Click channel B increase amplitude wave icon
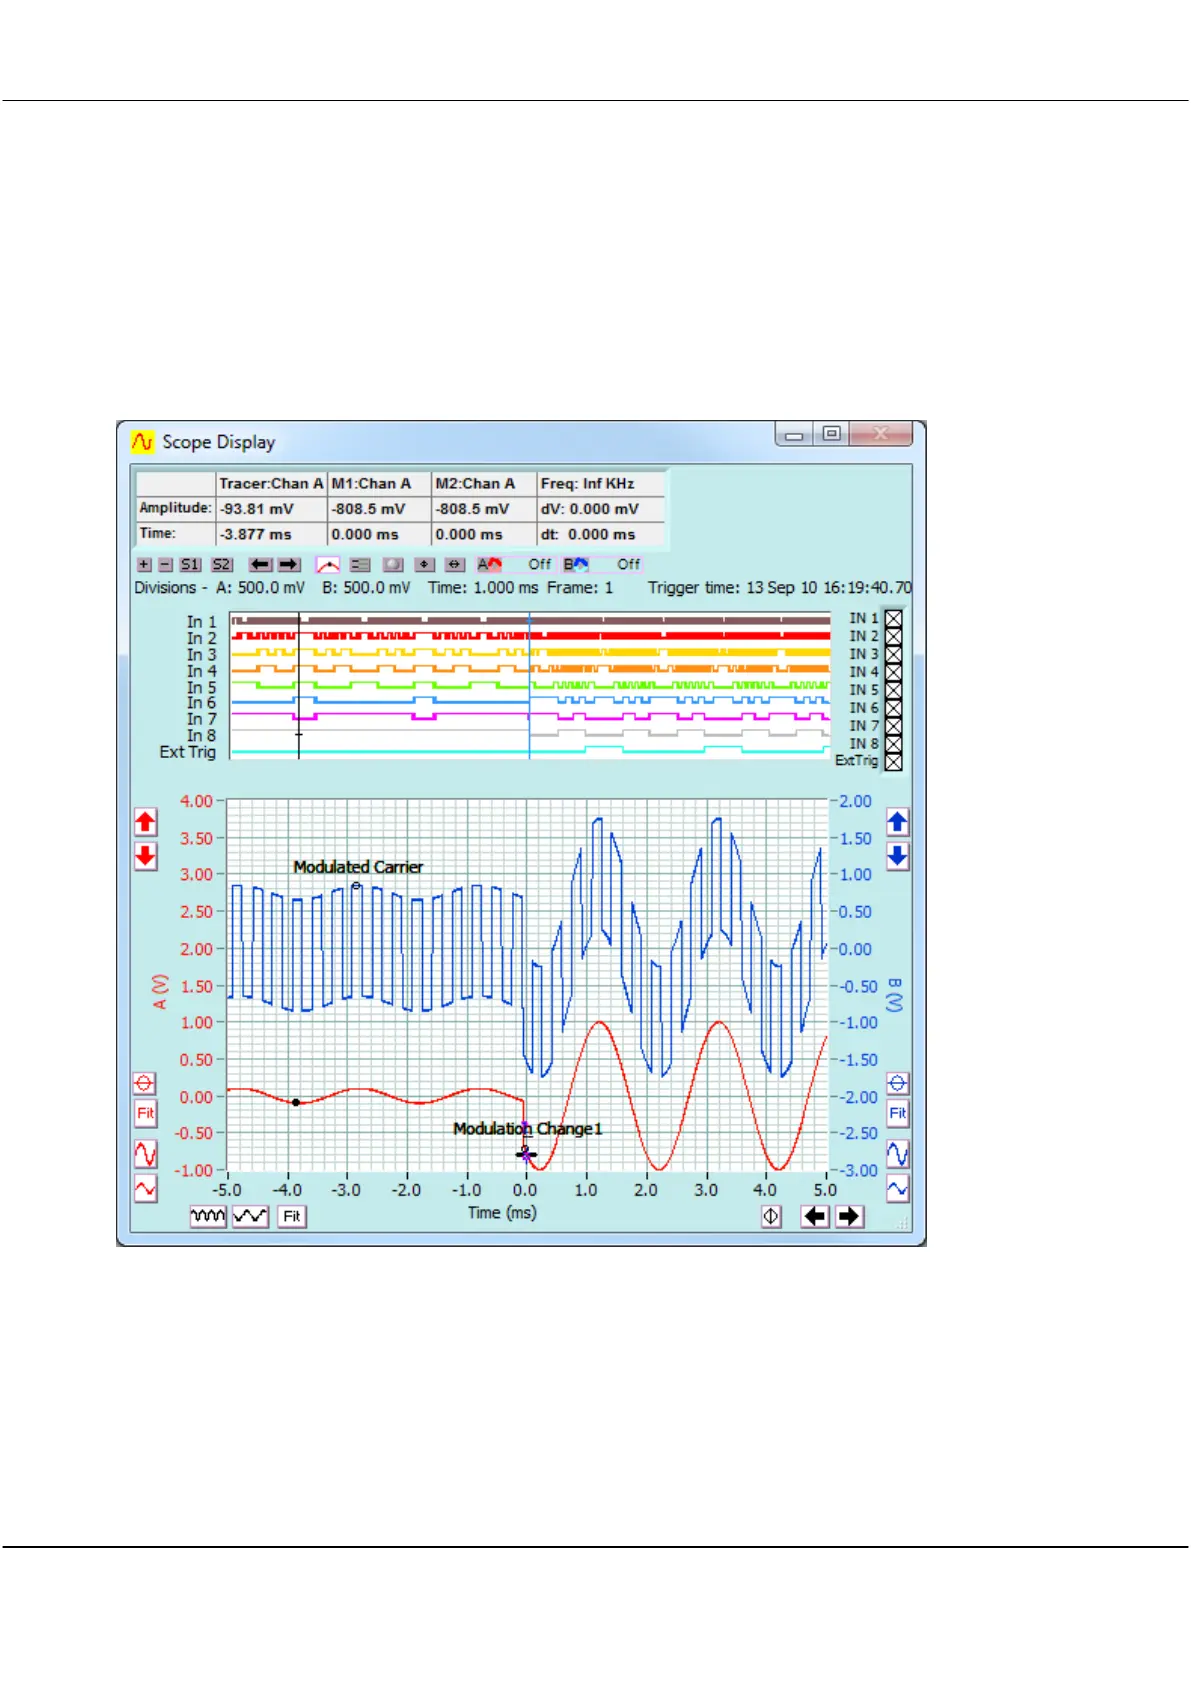The image size is (1191, 1683). (x=897, y=1154)
